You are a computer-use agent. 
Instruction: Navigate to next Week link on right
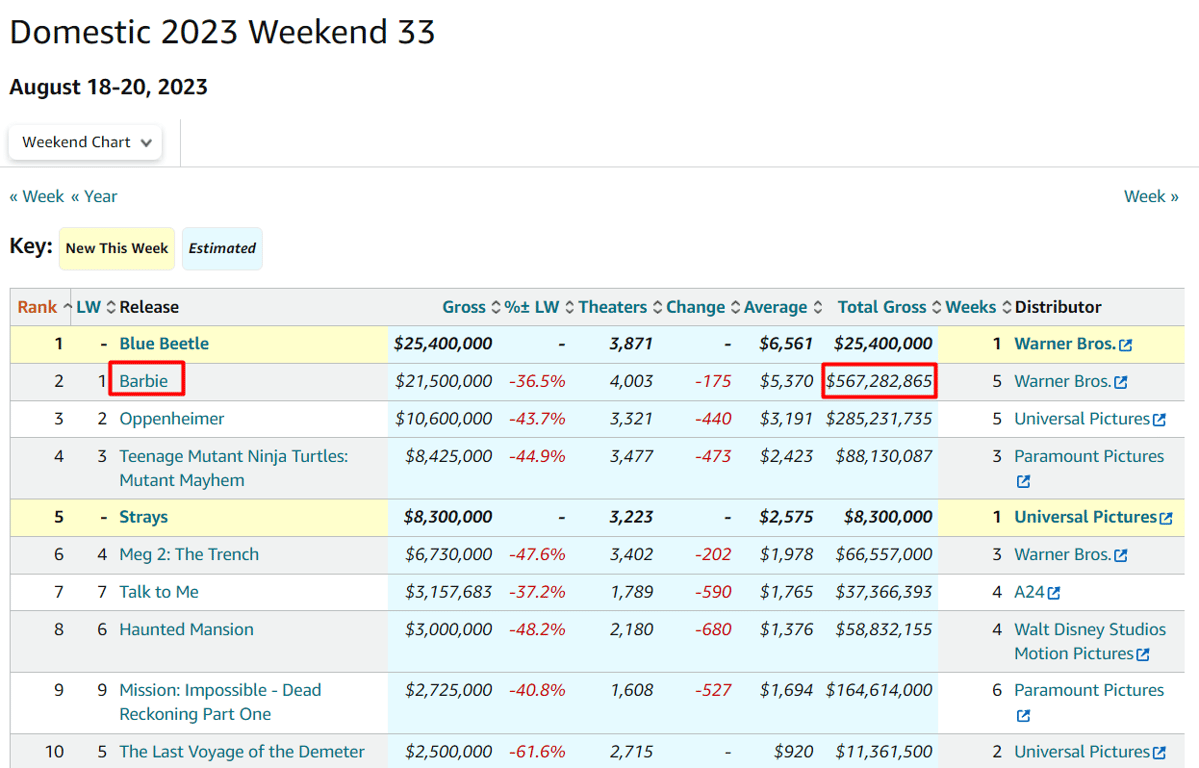1151,196
